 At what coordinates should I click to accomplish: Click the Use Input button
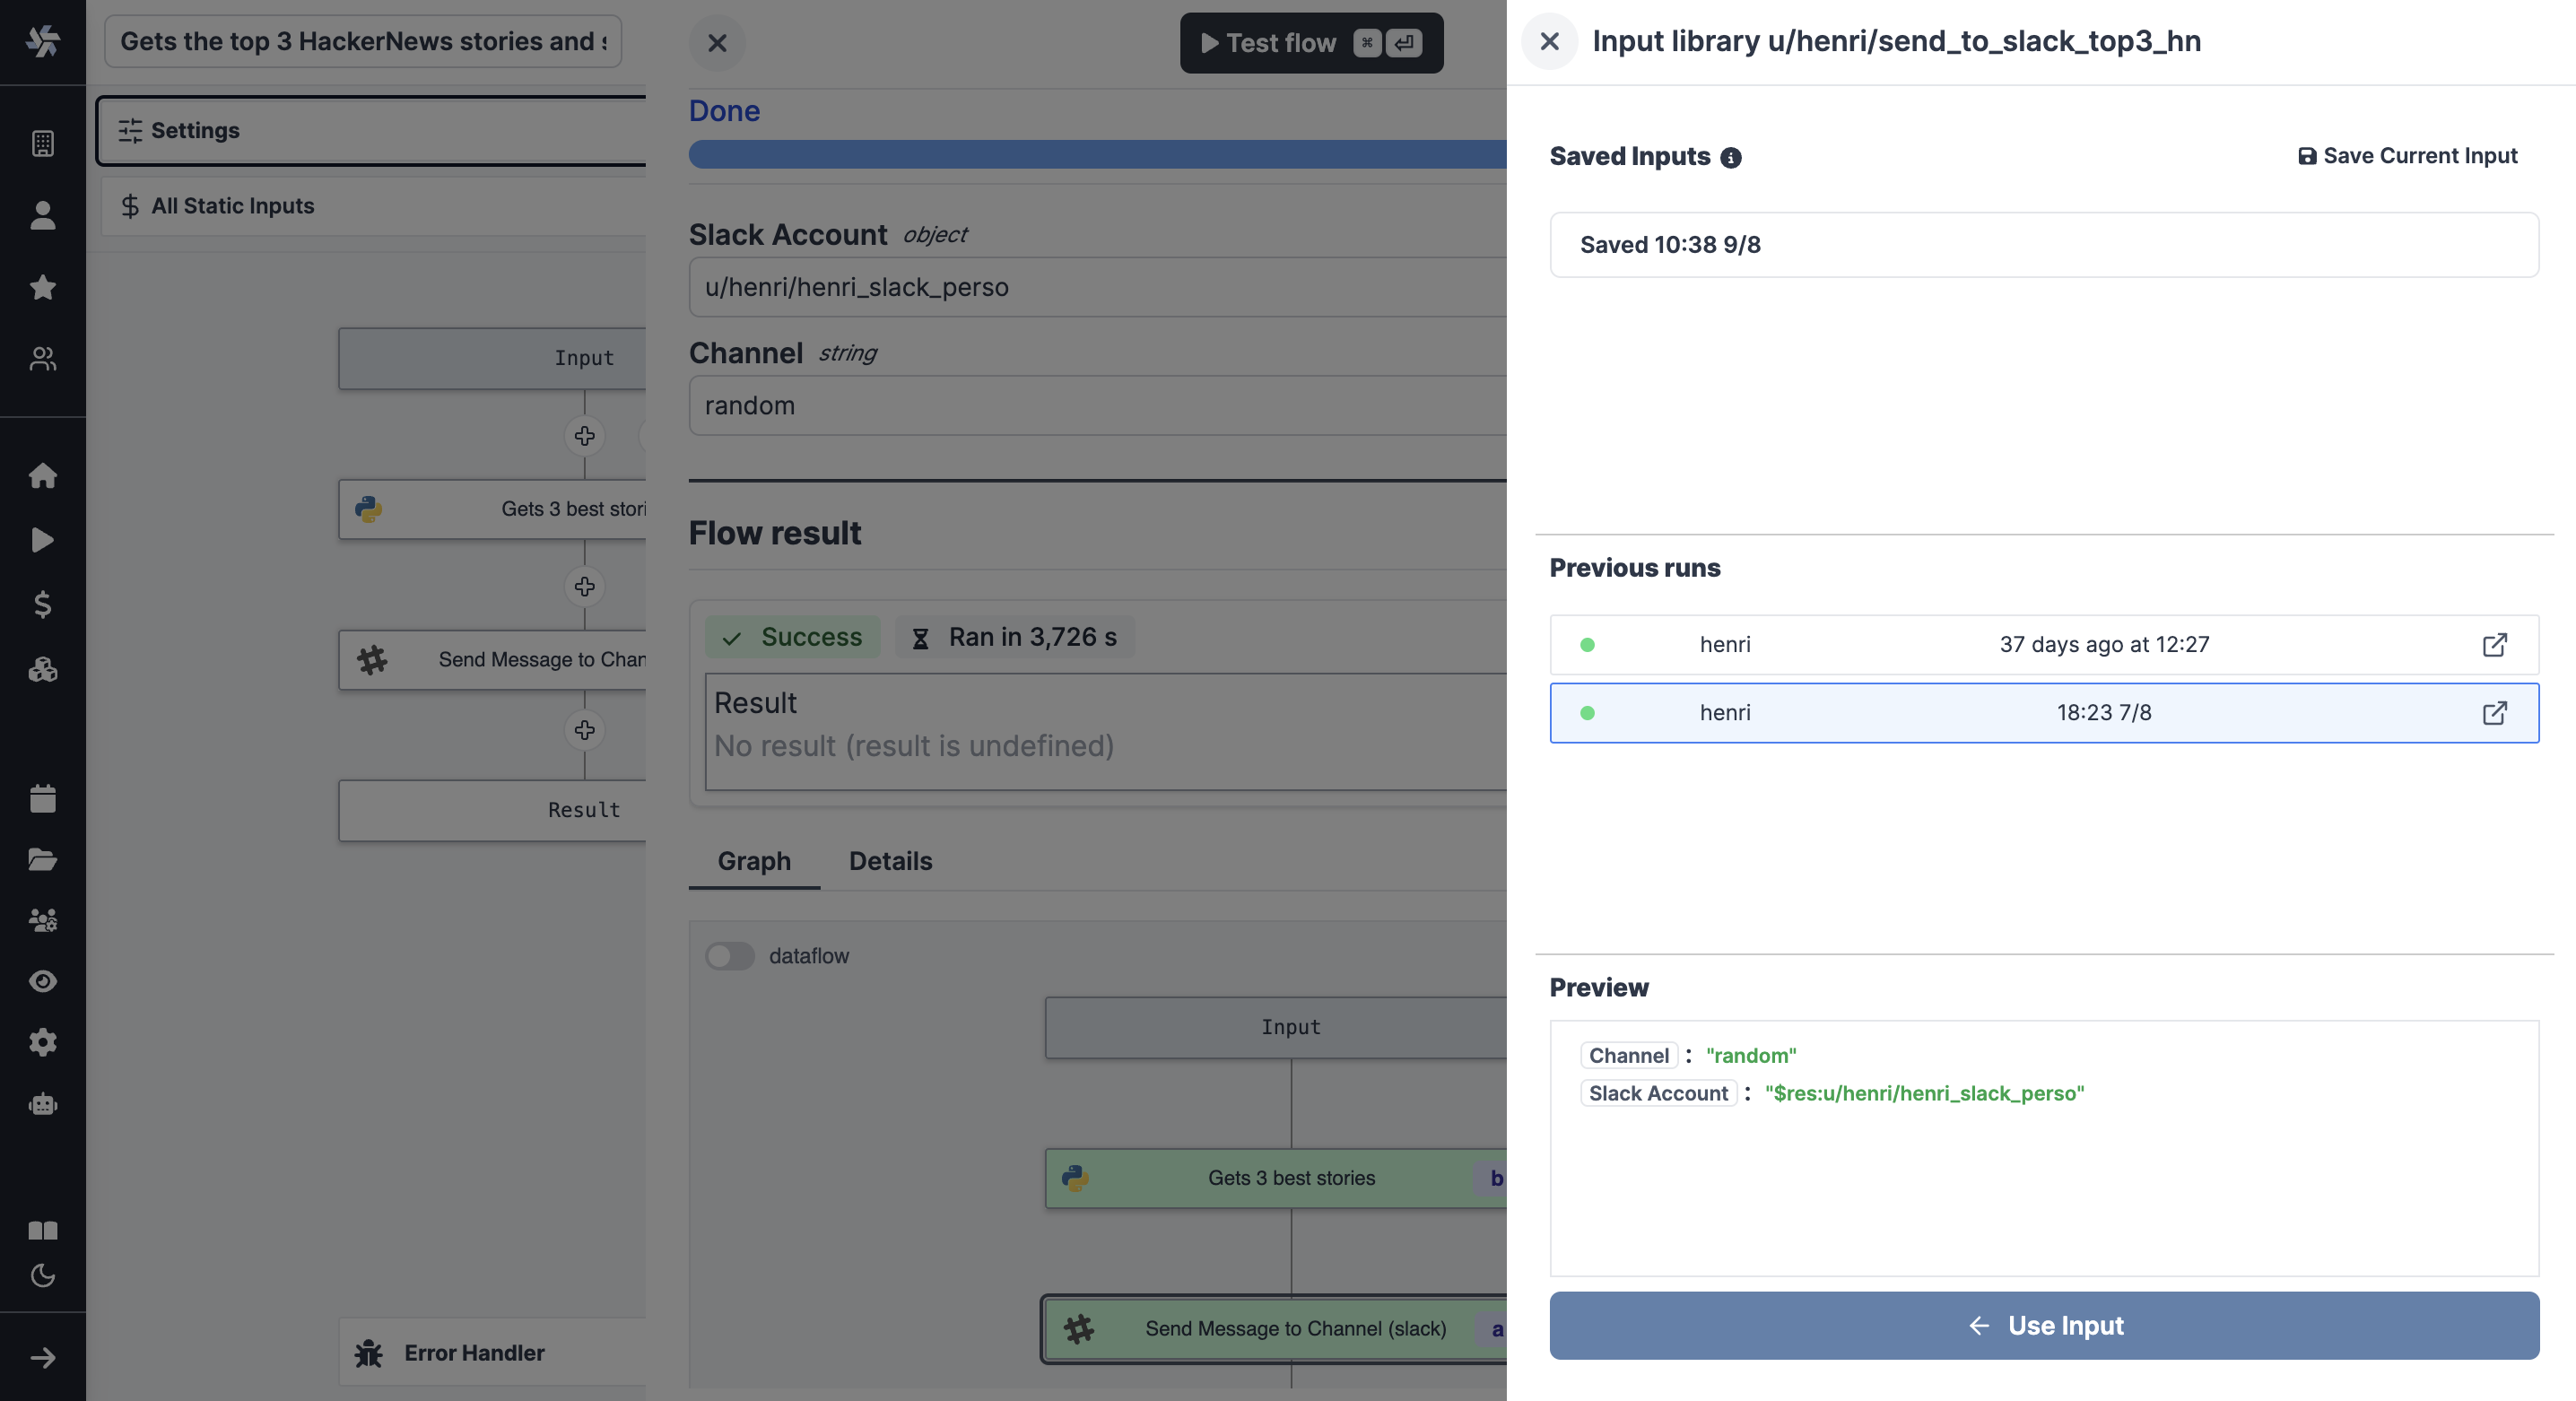pos(2044,1325)
